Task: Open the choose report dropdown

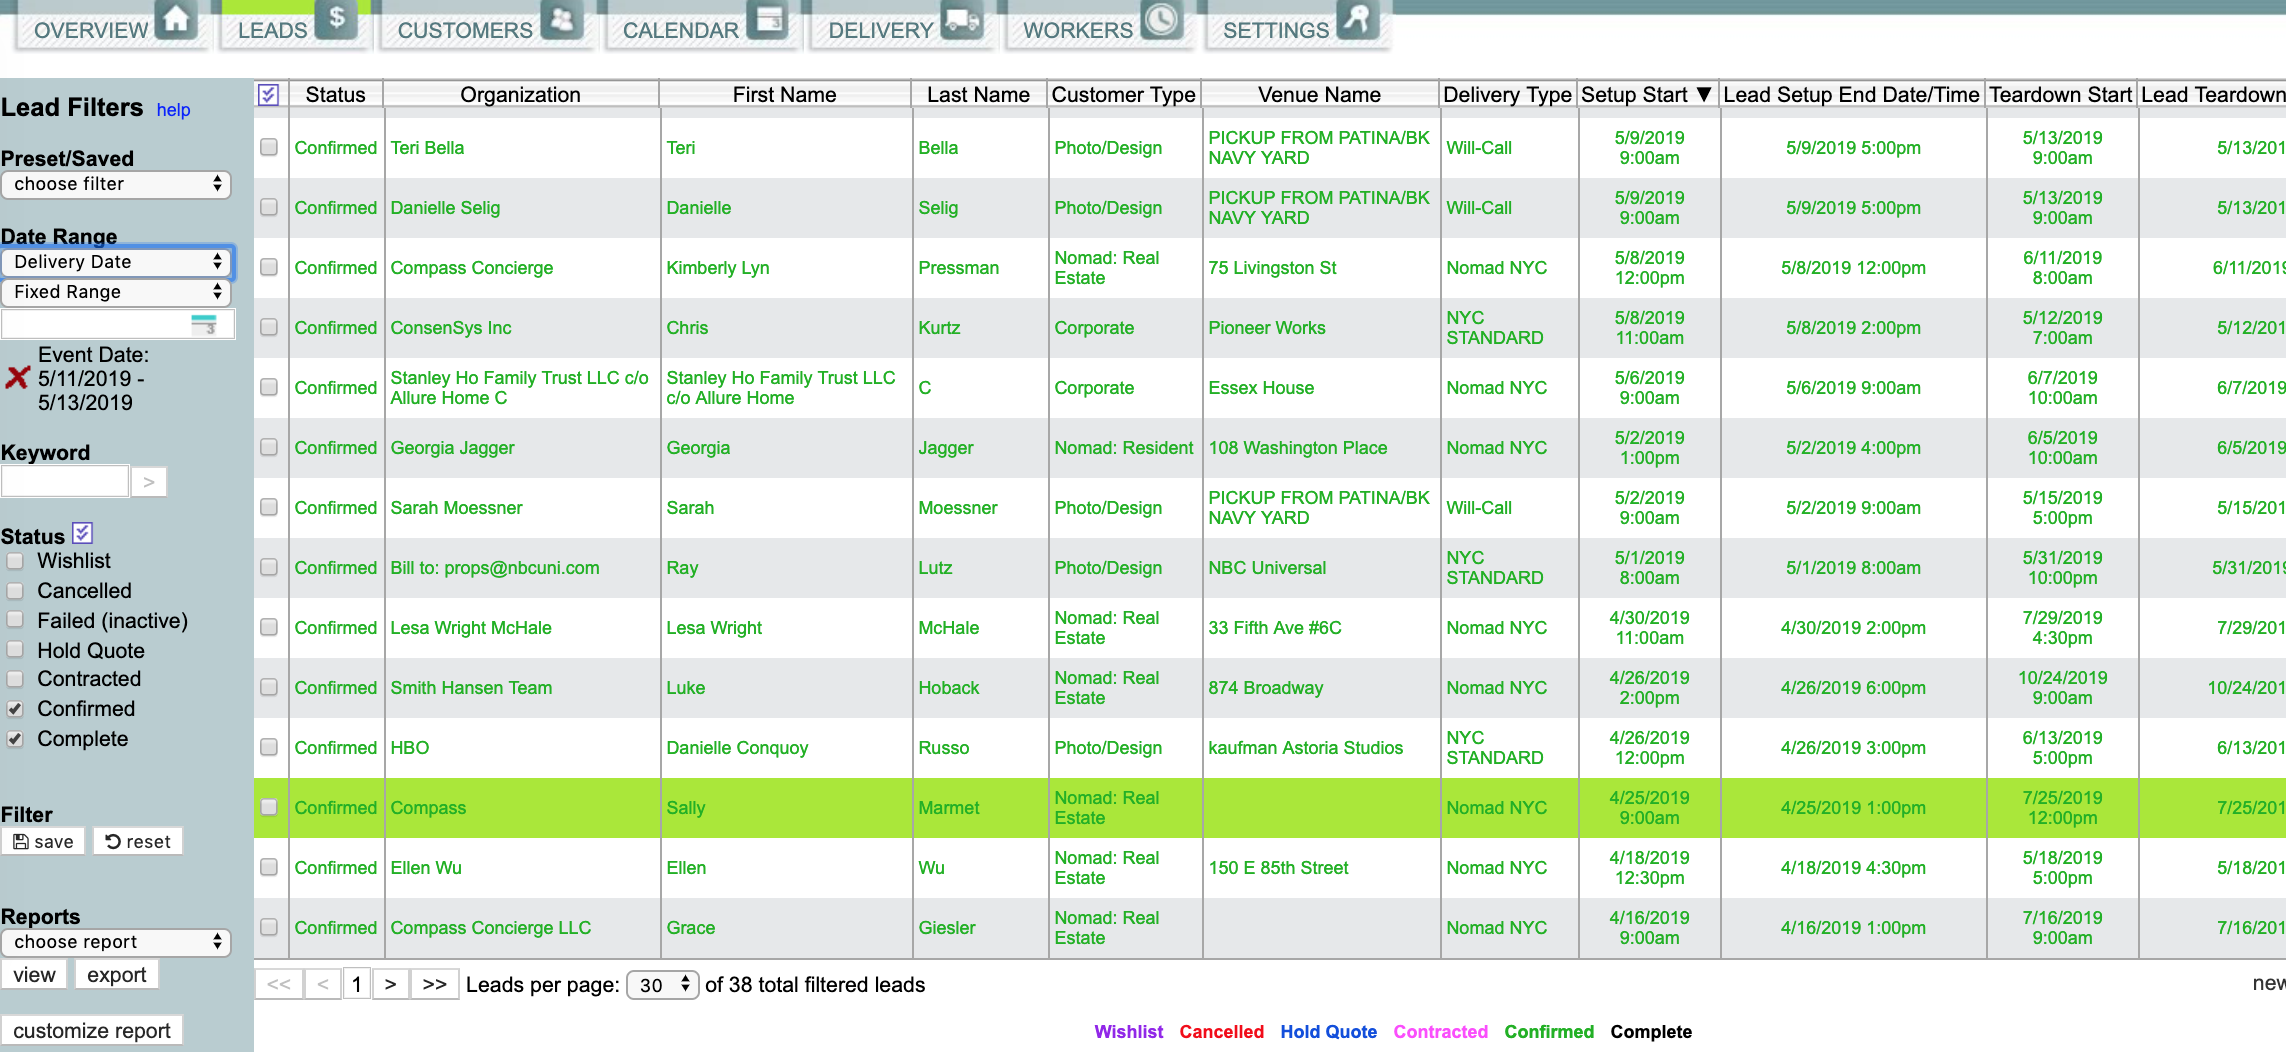Action: point(116,942)
